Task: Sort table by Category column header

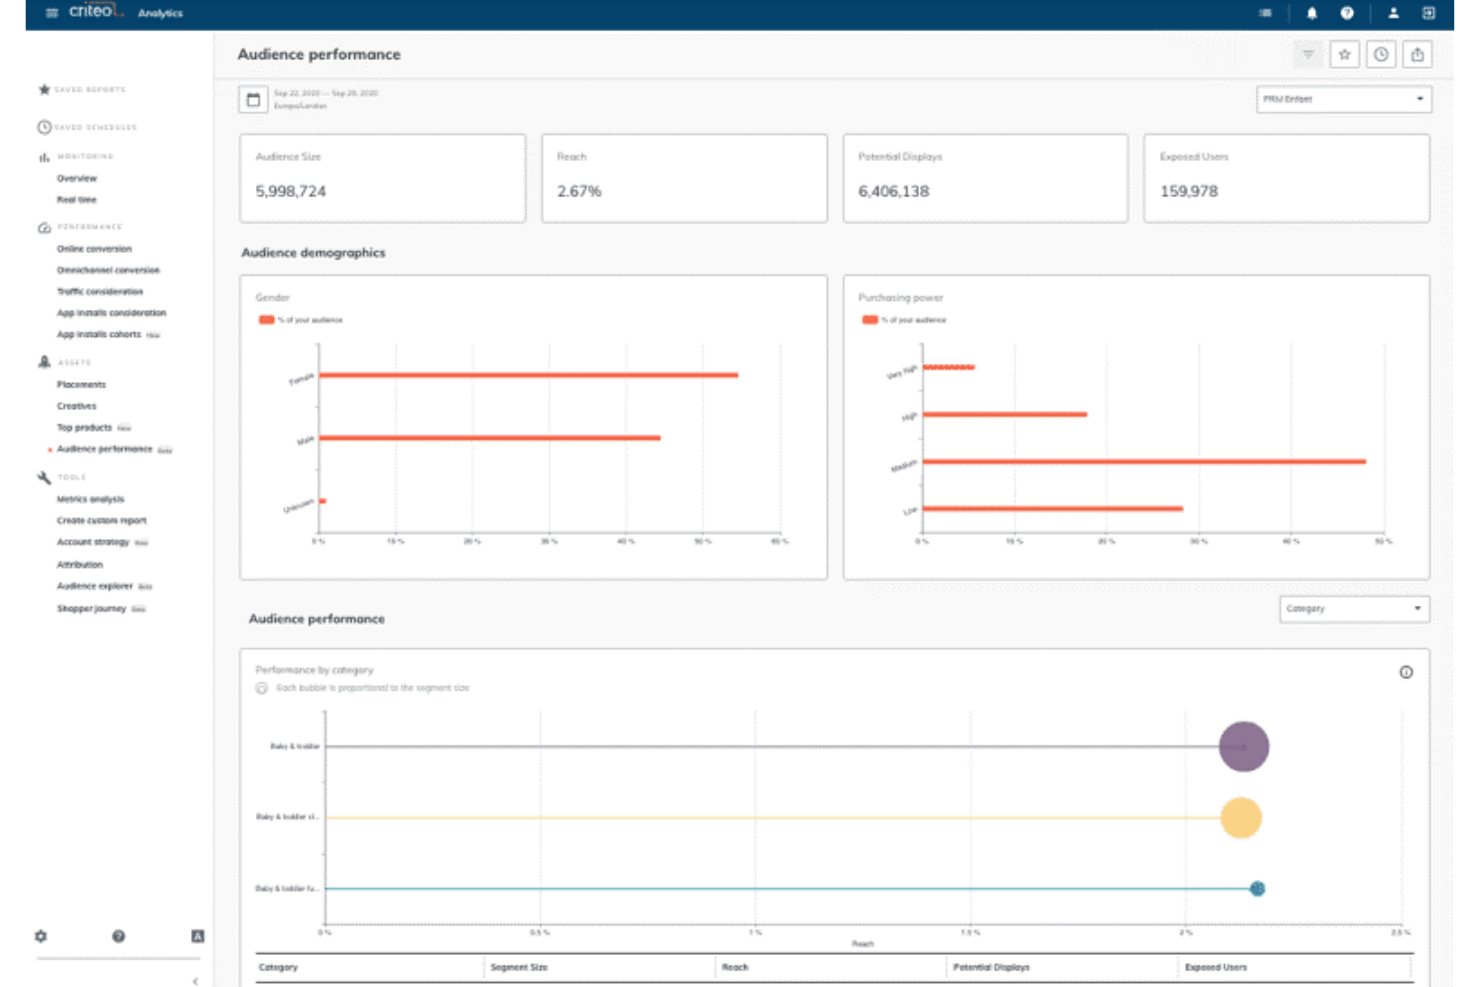Action: 278,968
